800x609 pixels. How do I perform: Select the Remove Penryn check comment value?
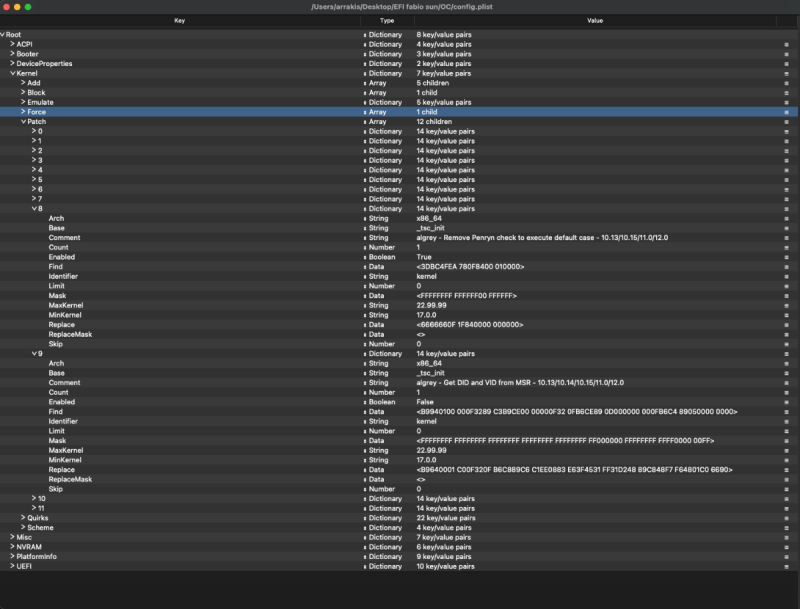[542, 238]
